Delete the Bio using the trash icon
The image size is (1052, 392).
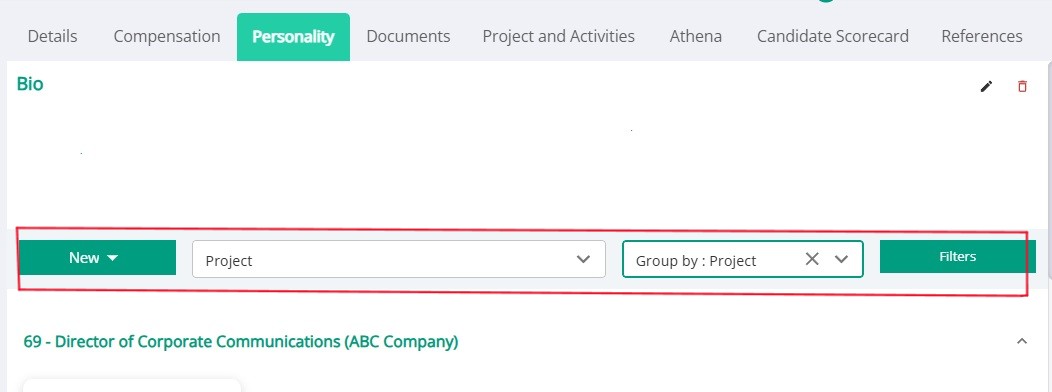point(1022,87)
